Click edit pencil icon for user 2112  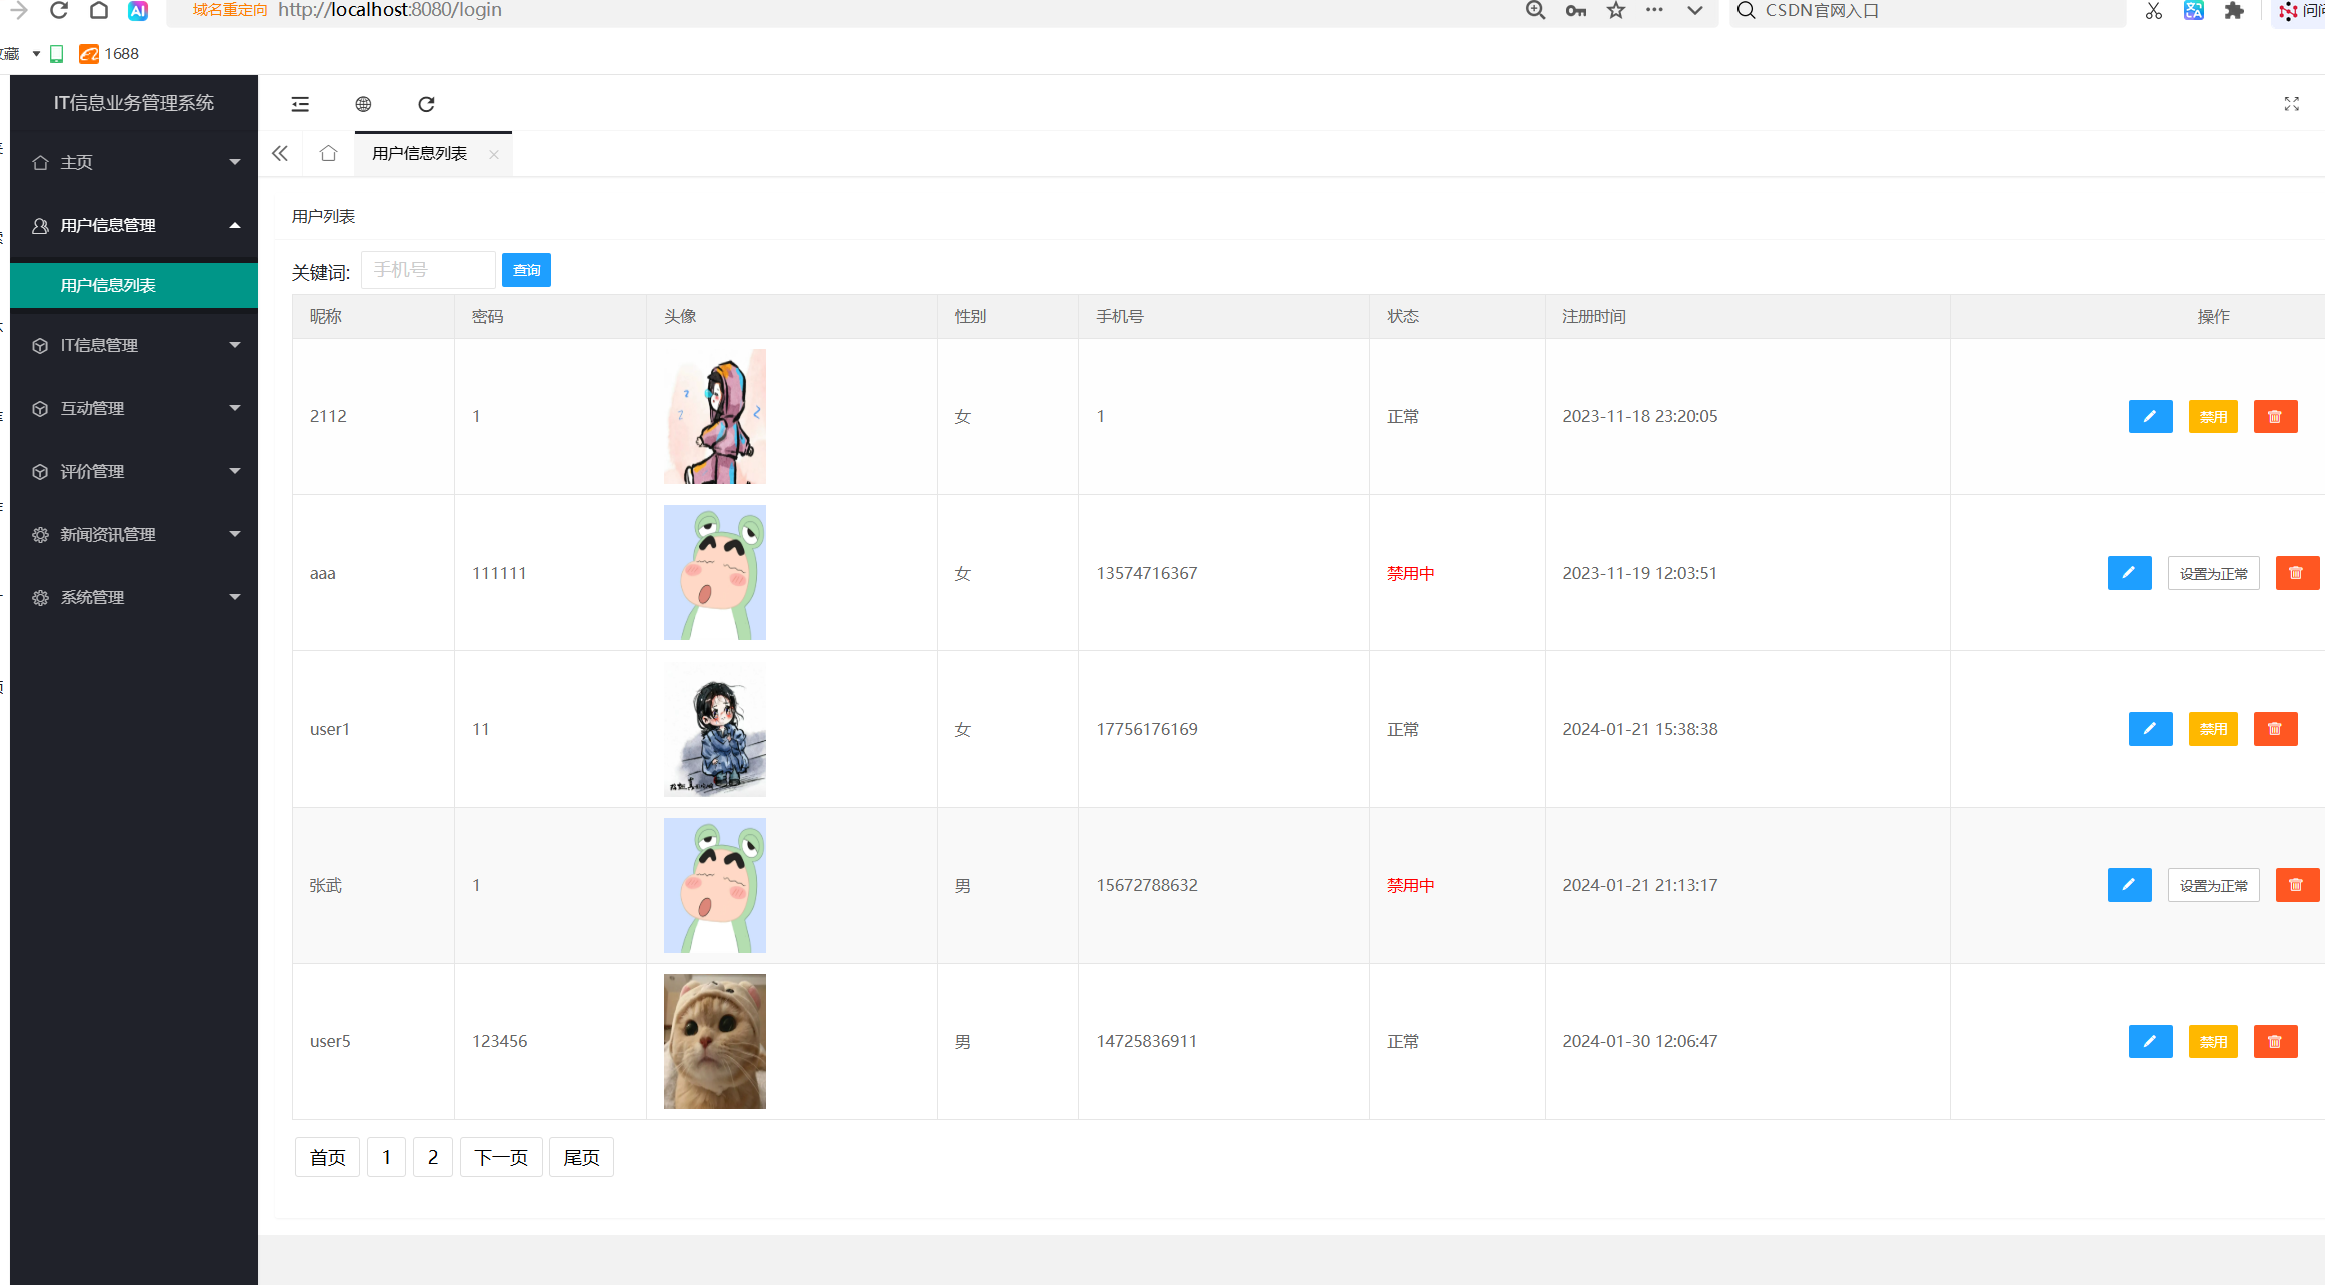[x=2150, y=416]
